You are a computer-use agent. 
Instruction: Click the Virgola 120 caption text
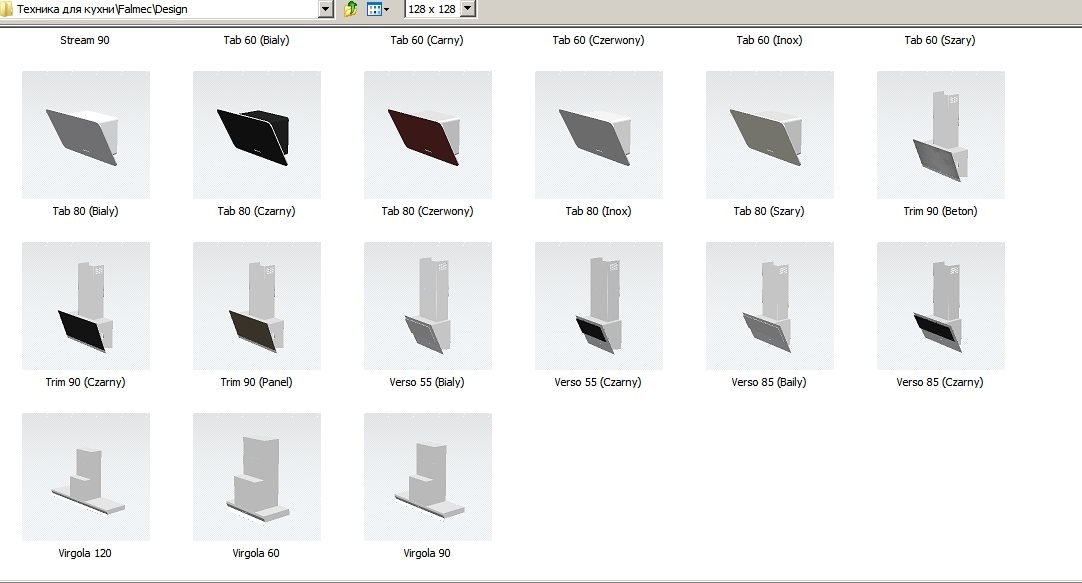85,553
